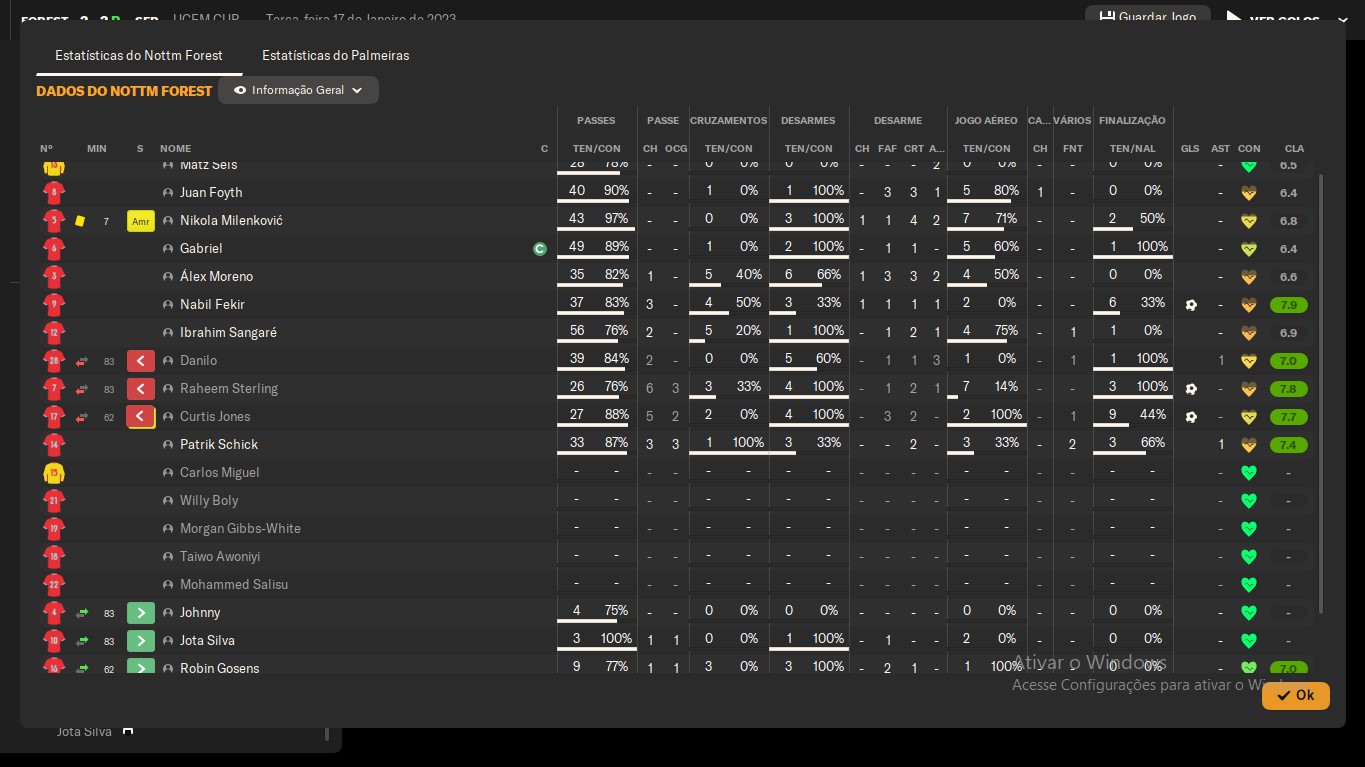Sort by the NOME column header
1365x767 pixels.
[x=175, y=149]
